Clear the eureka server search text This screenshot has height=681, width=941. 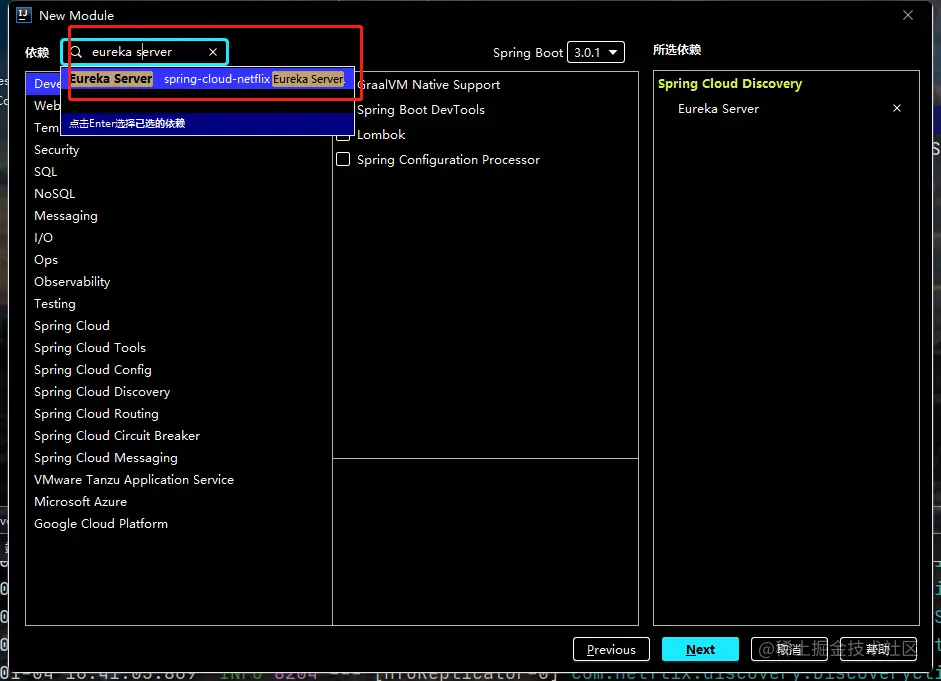pyautogui.click(x=213, y=52)
